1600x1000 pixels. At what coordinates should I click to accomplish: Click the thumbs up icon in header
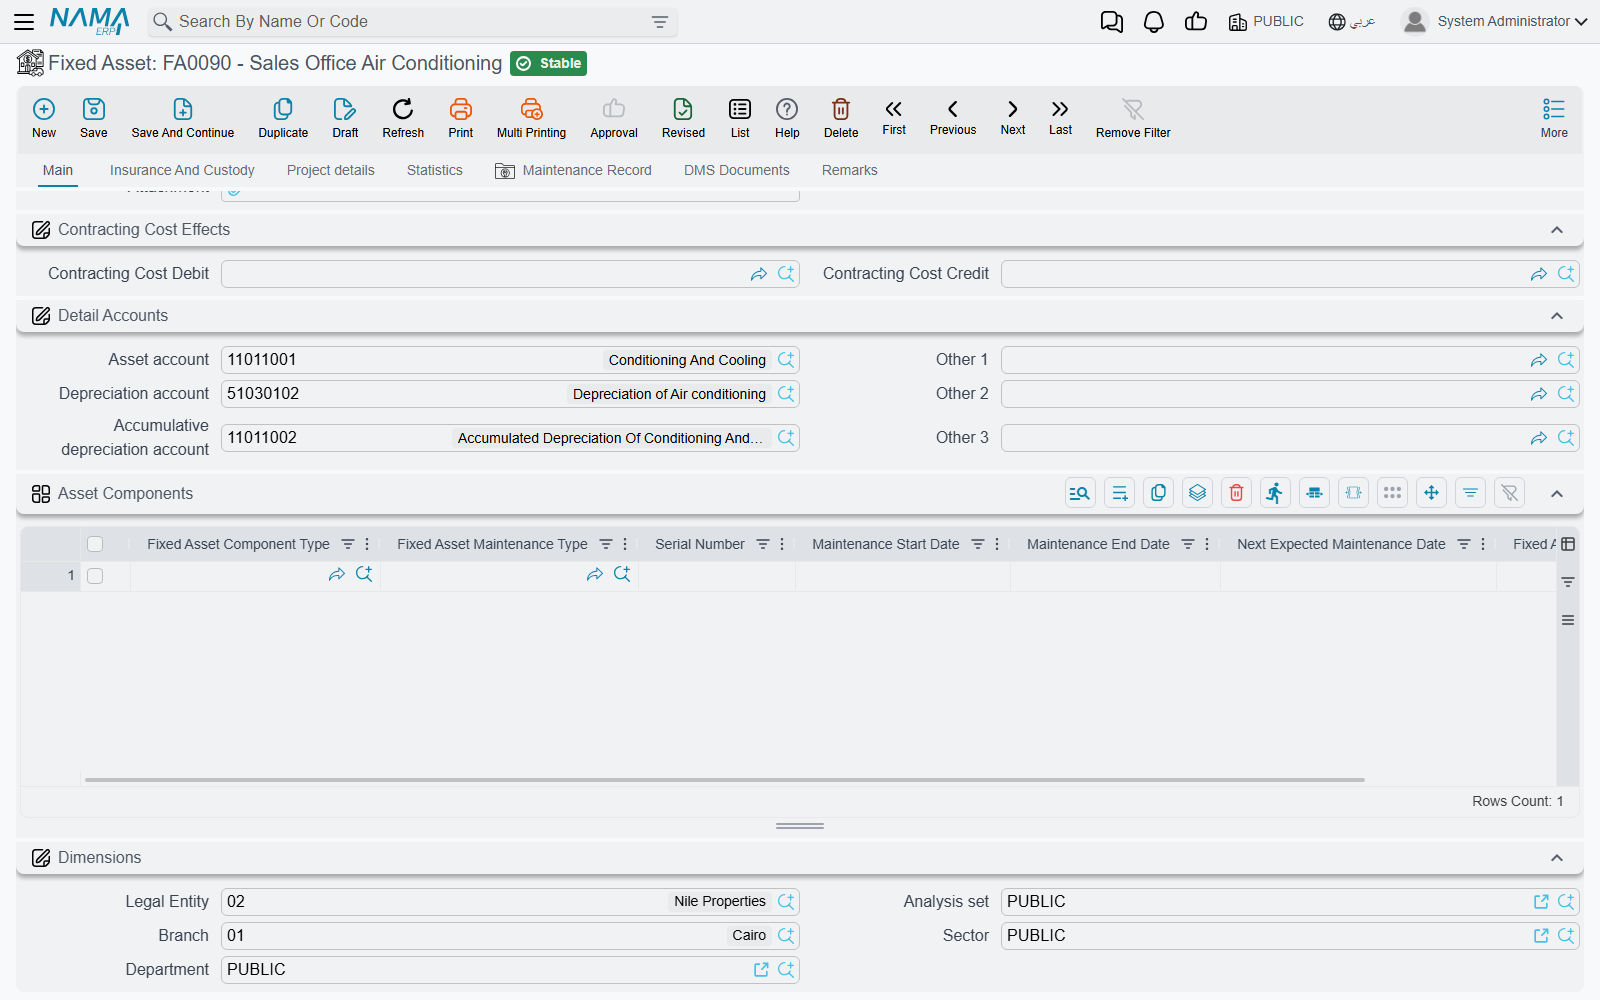point(1196,22)
